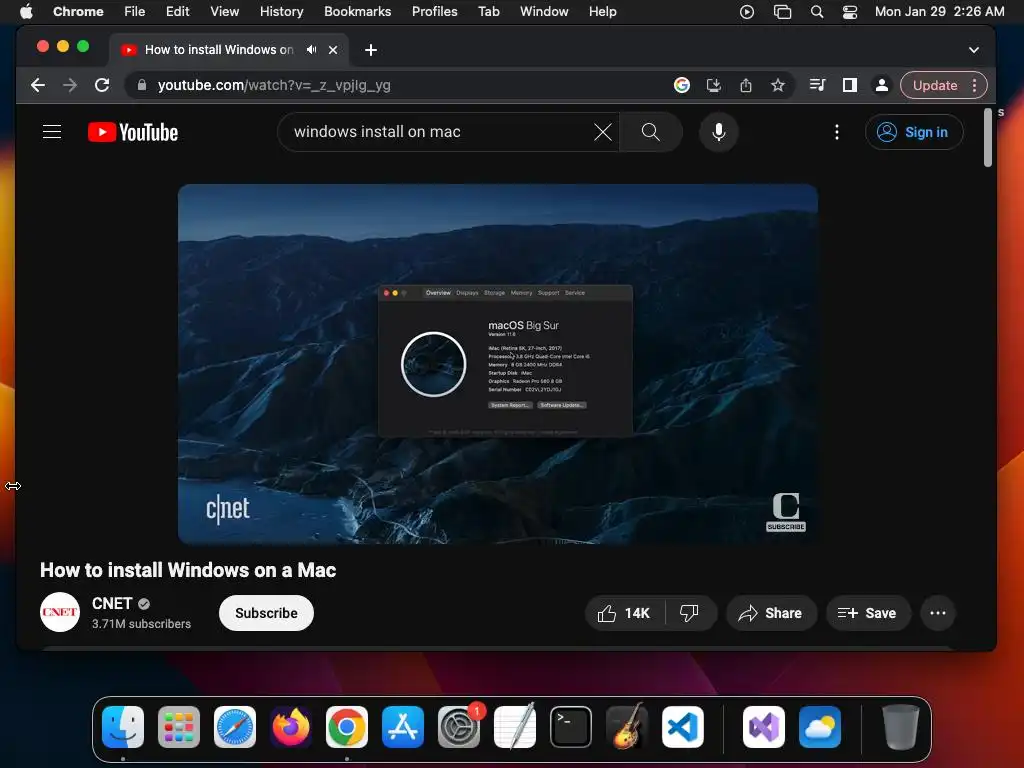1024x768 pixels.
Task: Toggle the Chrome side panel
Action: coord(850,85)
